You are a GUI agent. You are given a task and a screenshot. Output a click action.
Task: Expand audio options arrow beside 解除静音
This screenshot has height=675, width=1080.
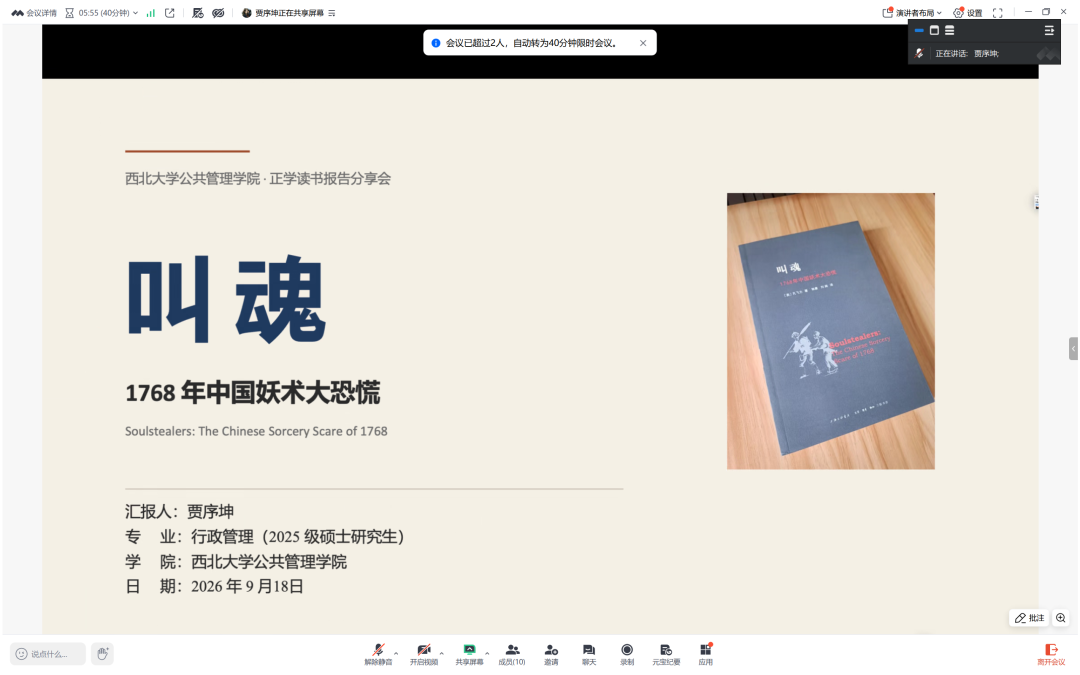coord(396,653)
